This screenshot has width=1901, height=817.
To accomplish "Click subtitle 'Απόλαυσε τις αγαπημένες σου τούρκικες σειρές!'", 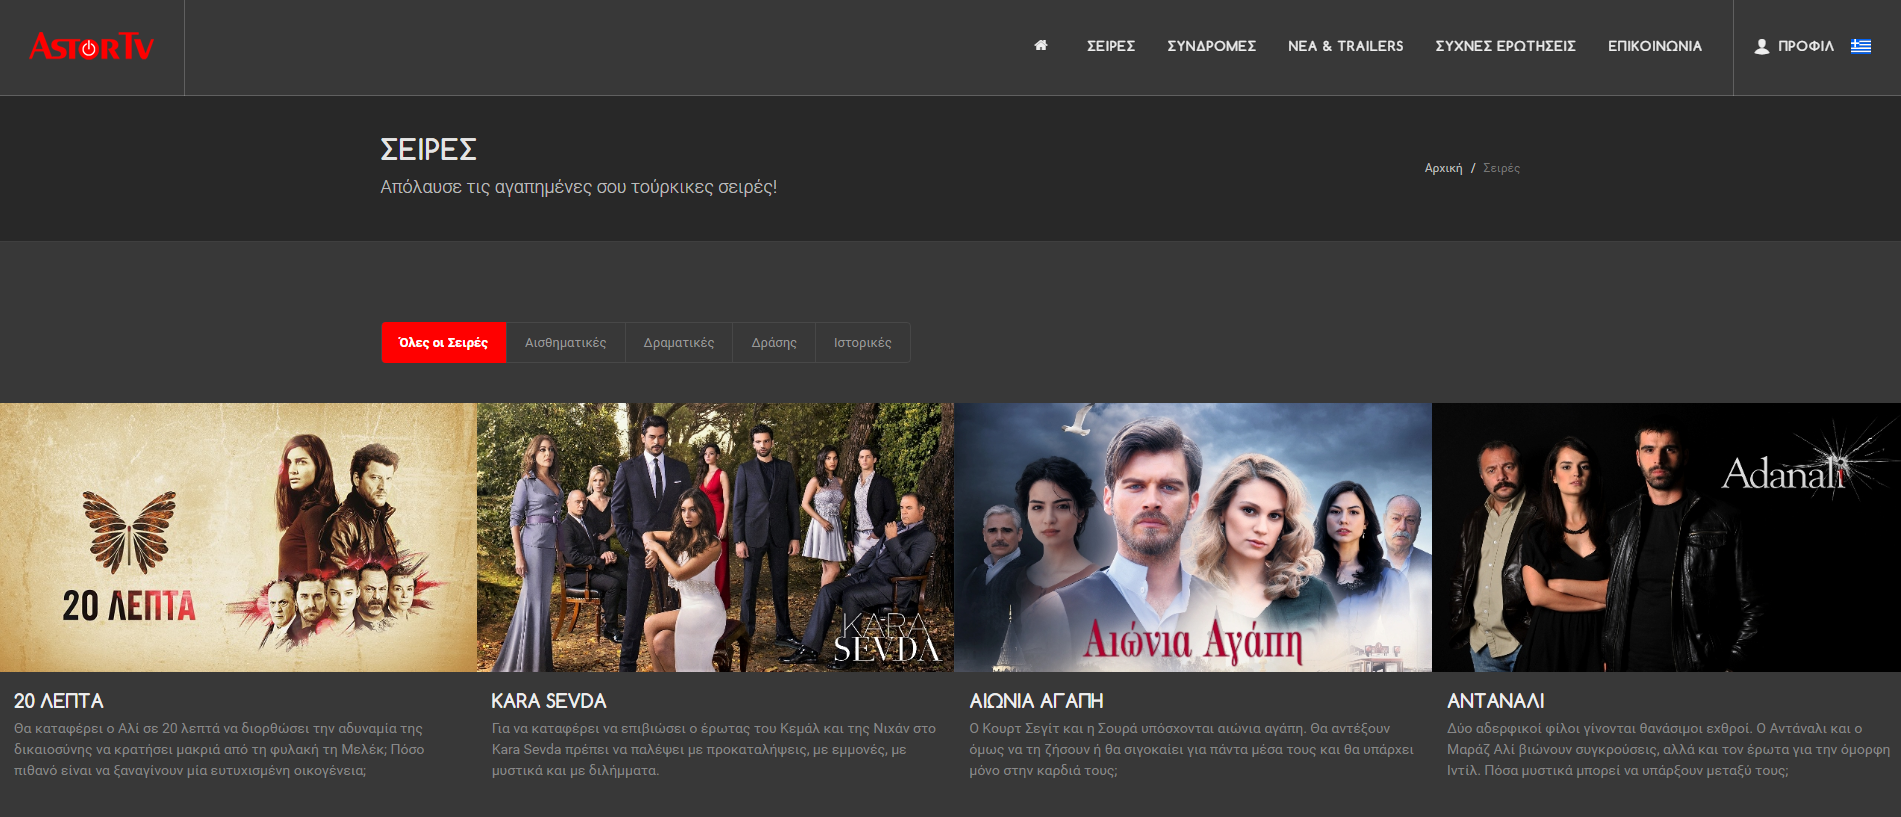I will (579, 187).
